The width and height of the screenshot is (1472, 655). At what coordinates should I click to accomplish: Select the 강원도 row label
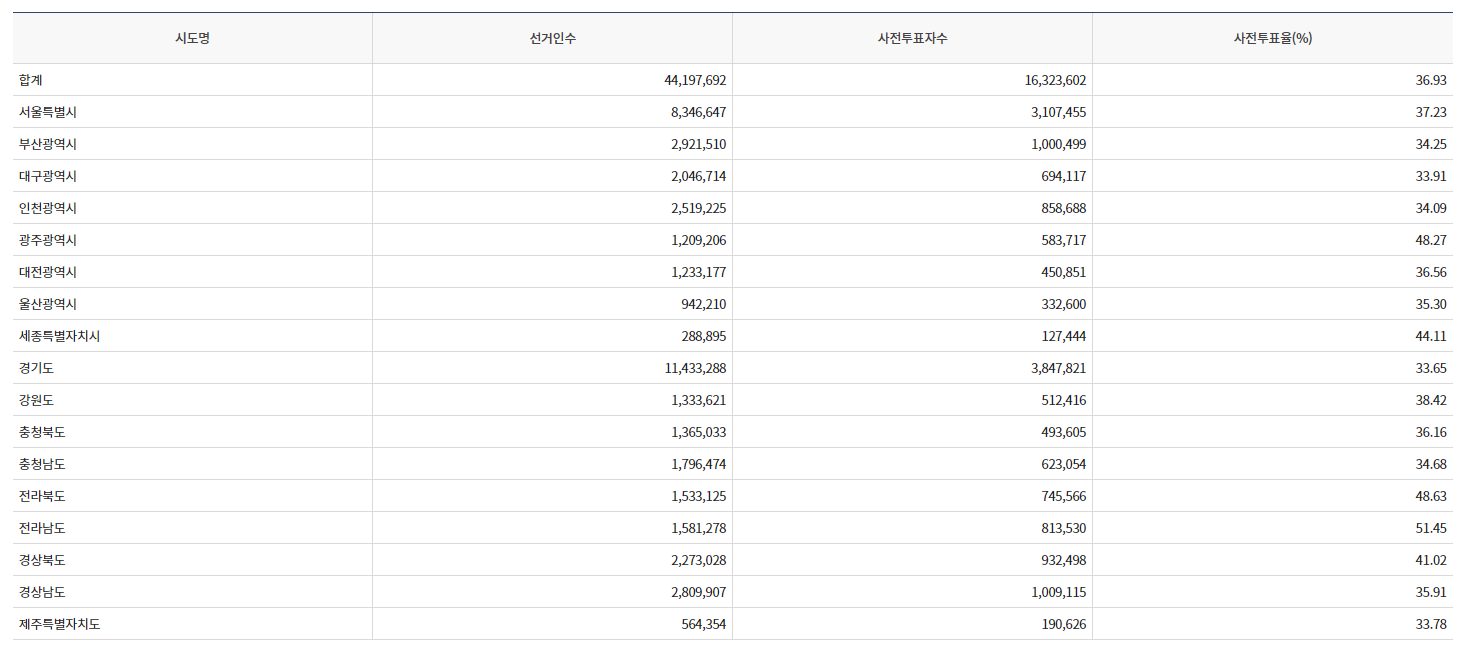pyautogui.click(x=36, y=400)
